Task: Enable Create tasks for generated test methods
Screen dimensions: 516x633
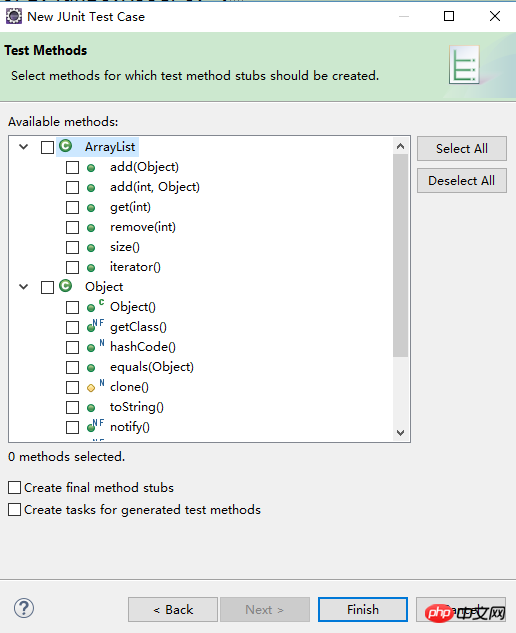Action: [15, 509]
